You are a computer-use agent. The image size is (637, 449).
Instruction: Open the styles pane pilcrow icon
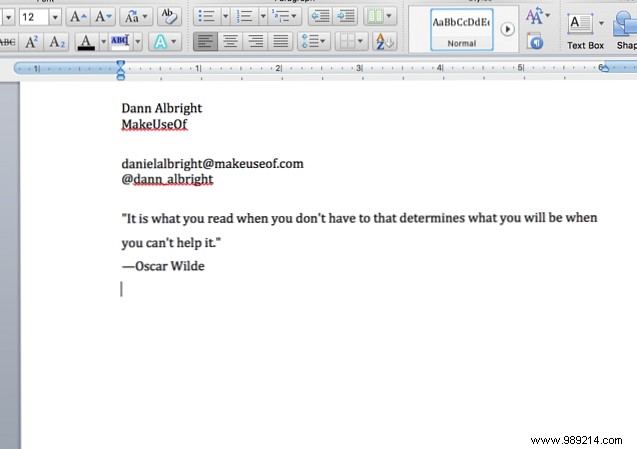pyautogui.click(x=535, y=41)
